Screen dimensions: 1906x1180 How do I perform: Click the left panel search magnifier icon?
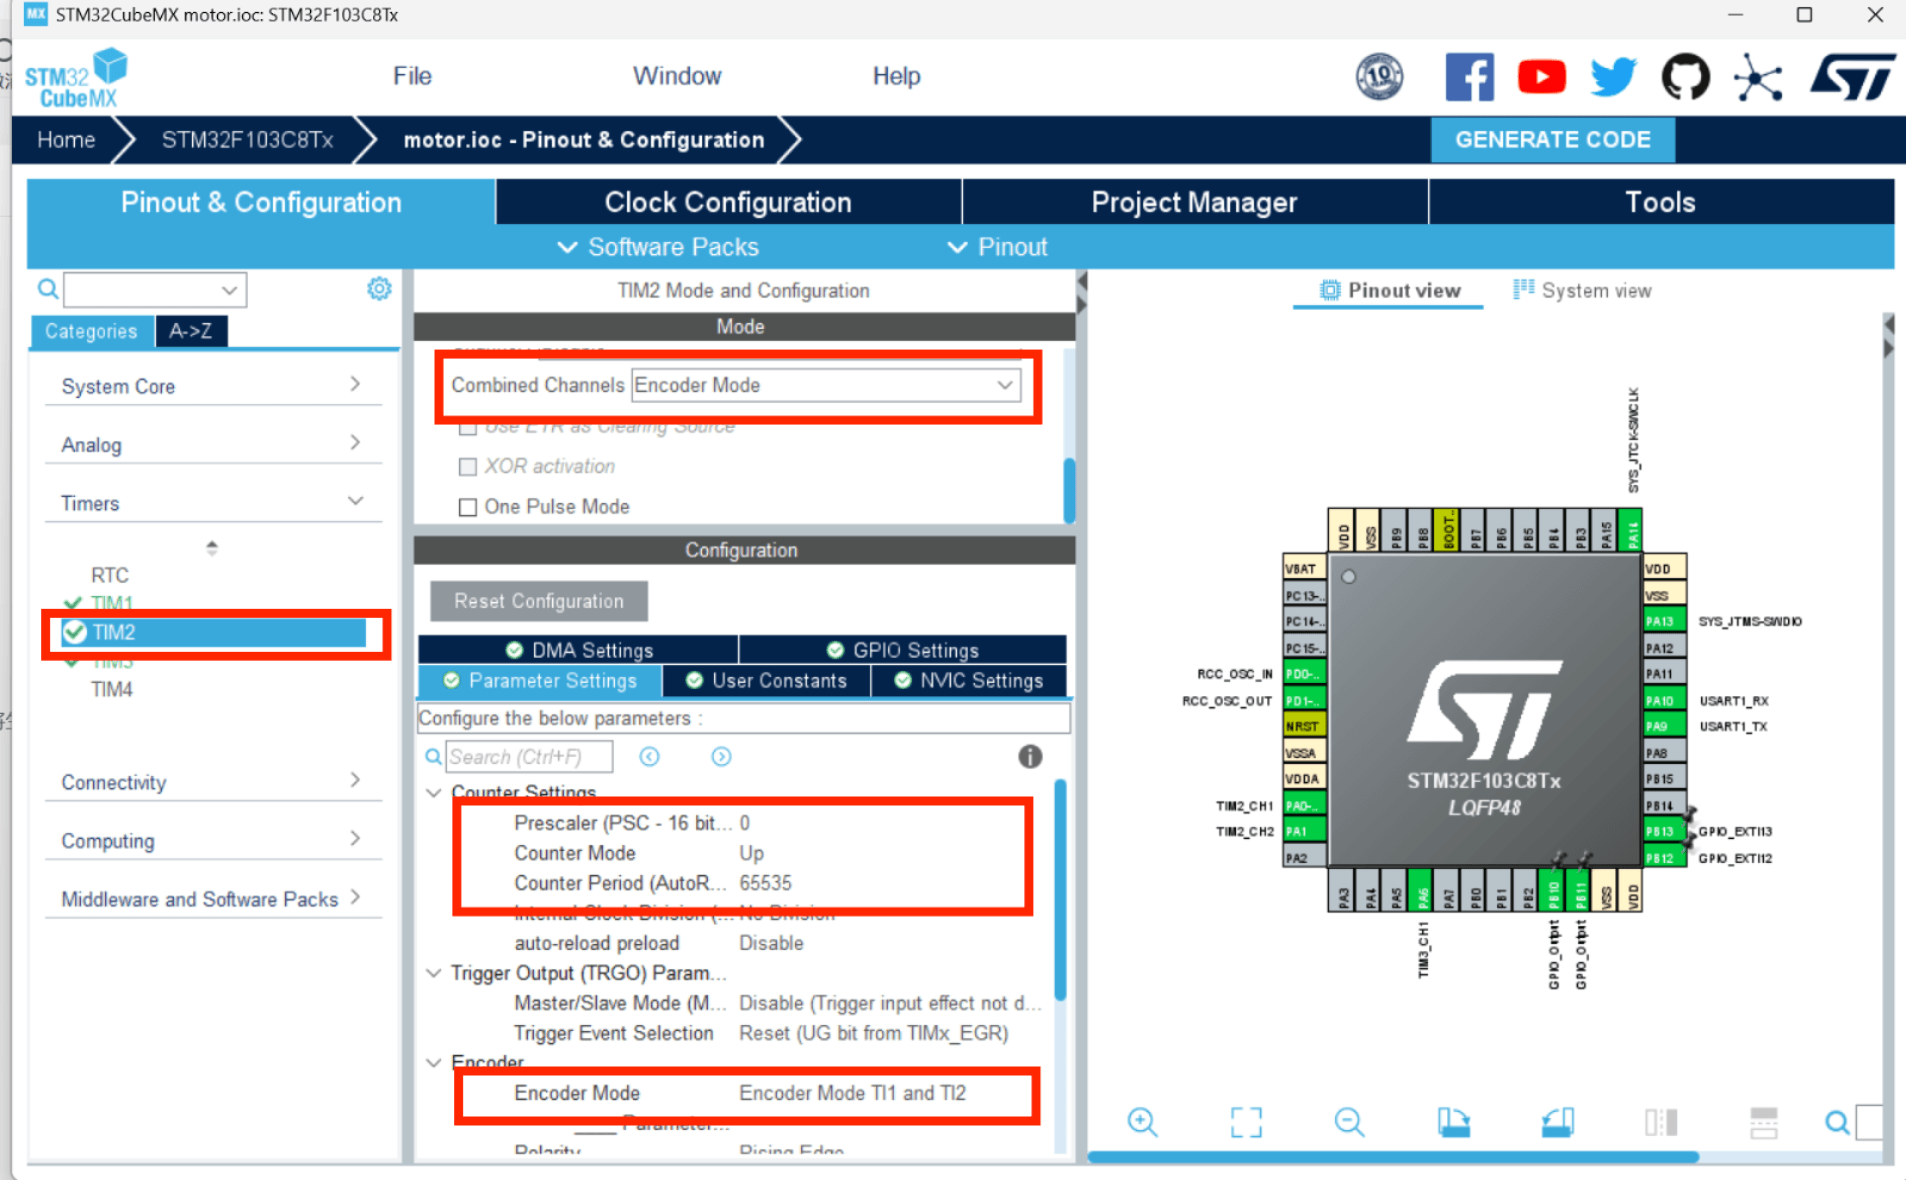coord(47,289)
